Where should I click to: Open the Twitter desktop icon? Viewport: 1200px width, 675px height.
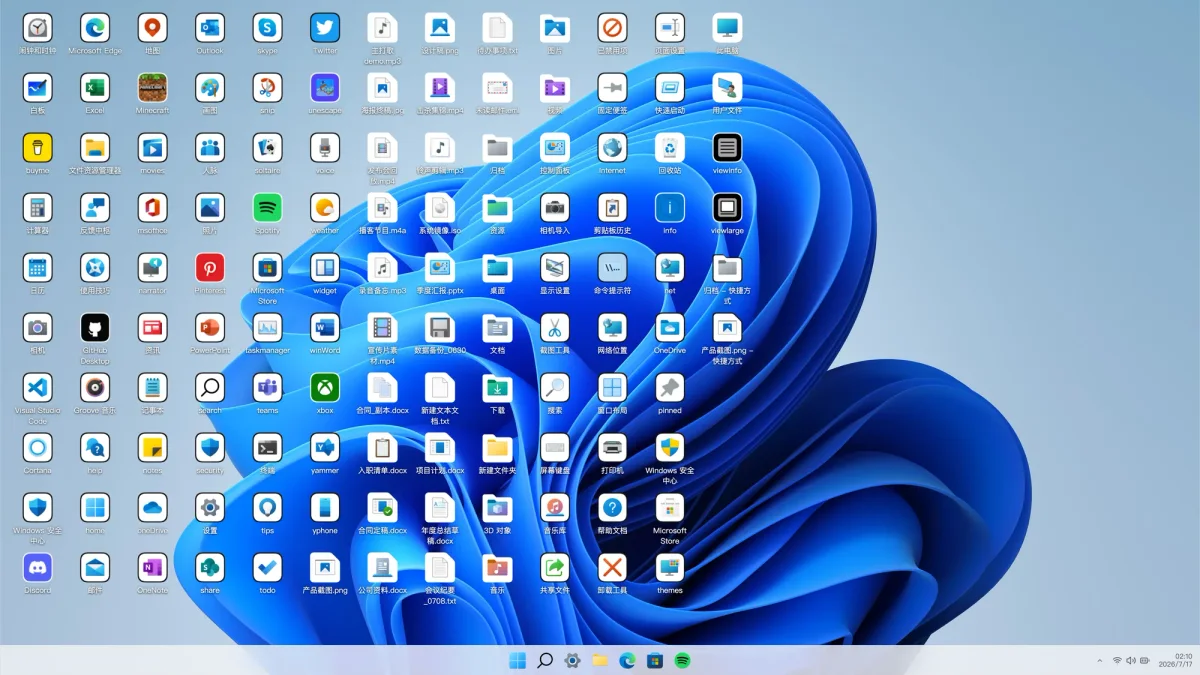(x=325, y=28)
